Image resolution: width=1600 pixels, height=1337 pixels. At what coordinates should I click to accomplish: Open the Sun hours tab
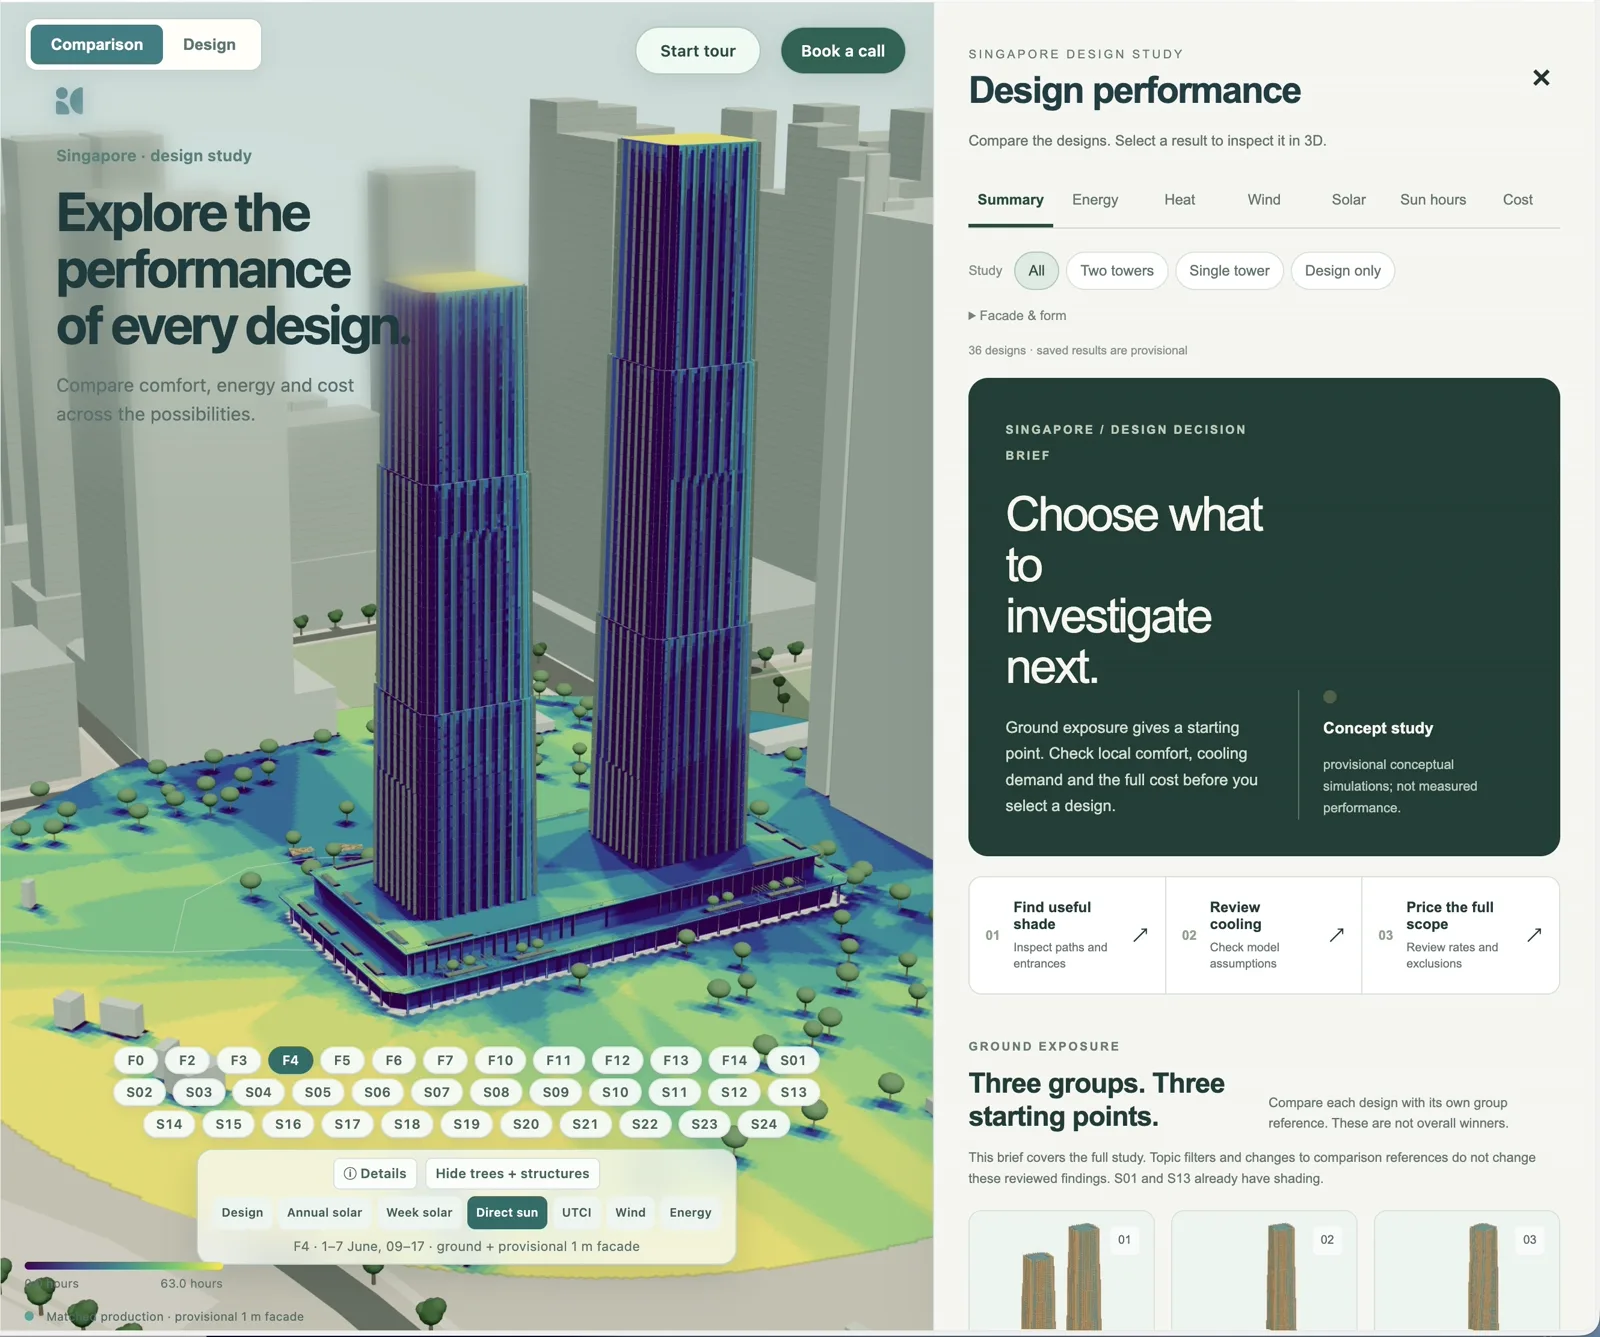[1433, 200]
